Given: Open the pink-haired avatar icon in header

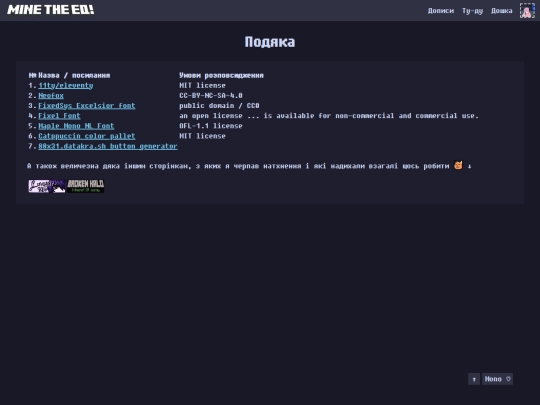Looking at the screenshot, I should 527,10.
